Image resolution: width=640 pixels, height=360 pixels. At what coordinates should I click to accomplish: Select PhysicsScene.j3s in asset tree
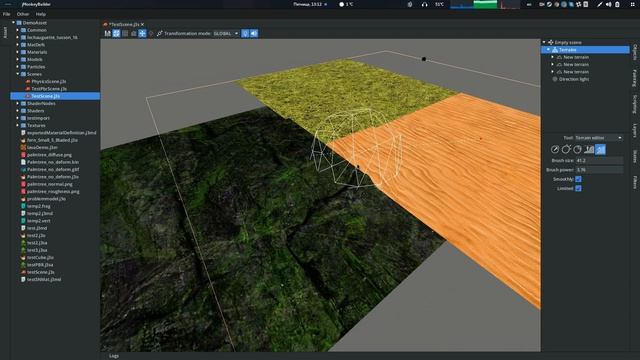[x=46, y=82]
